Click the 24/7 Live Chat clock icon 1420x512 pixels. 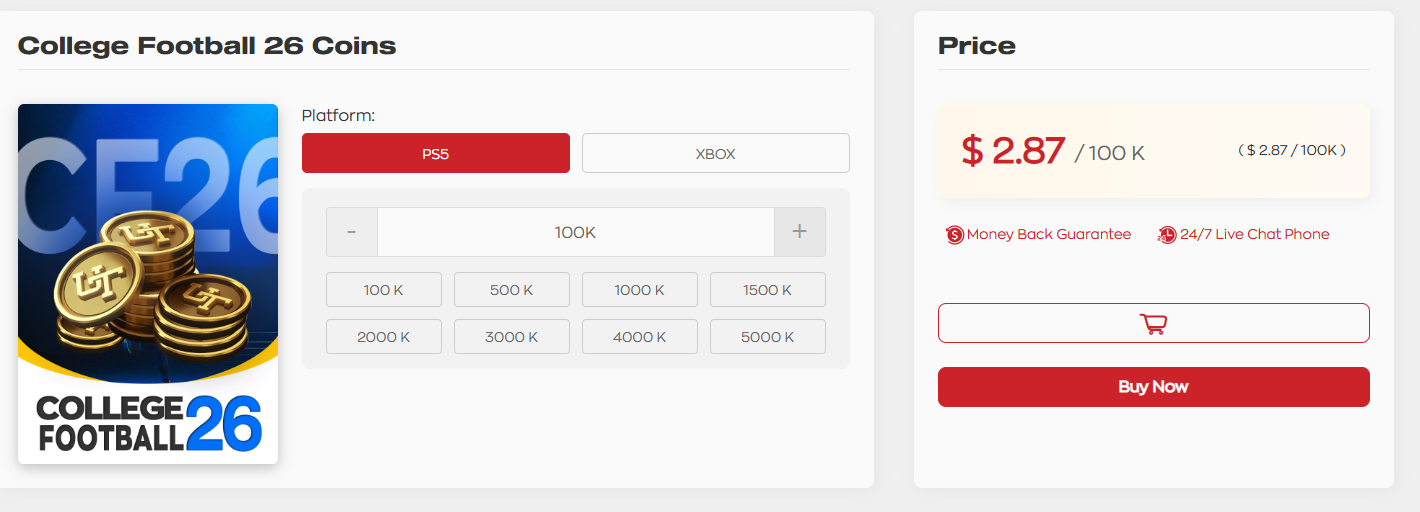pyautogui.click(x=1167, y=235)
